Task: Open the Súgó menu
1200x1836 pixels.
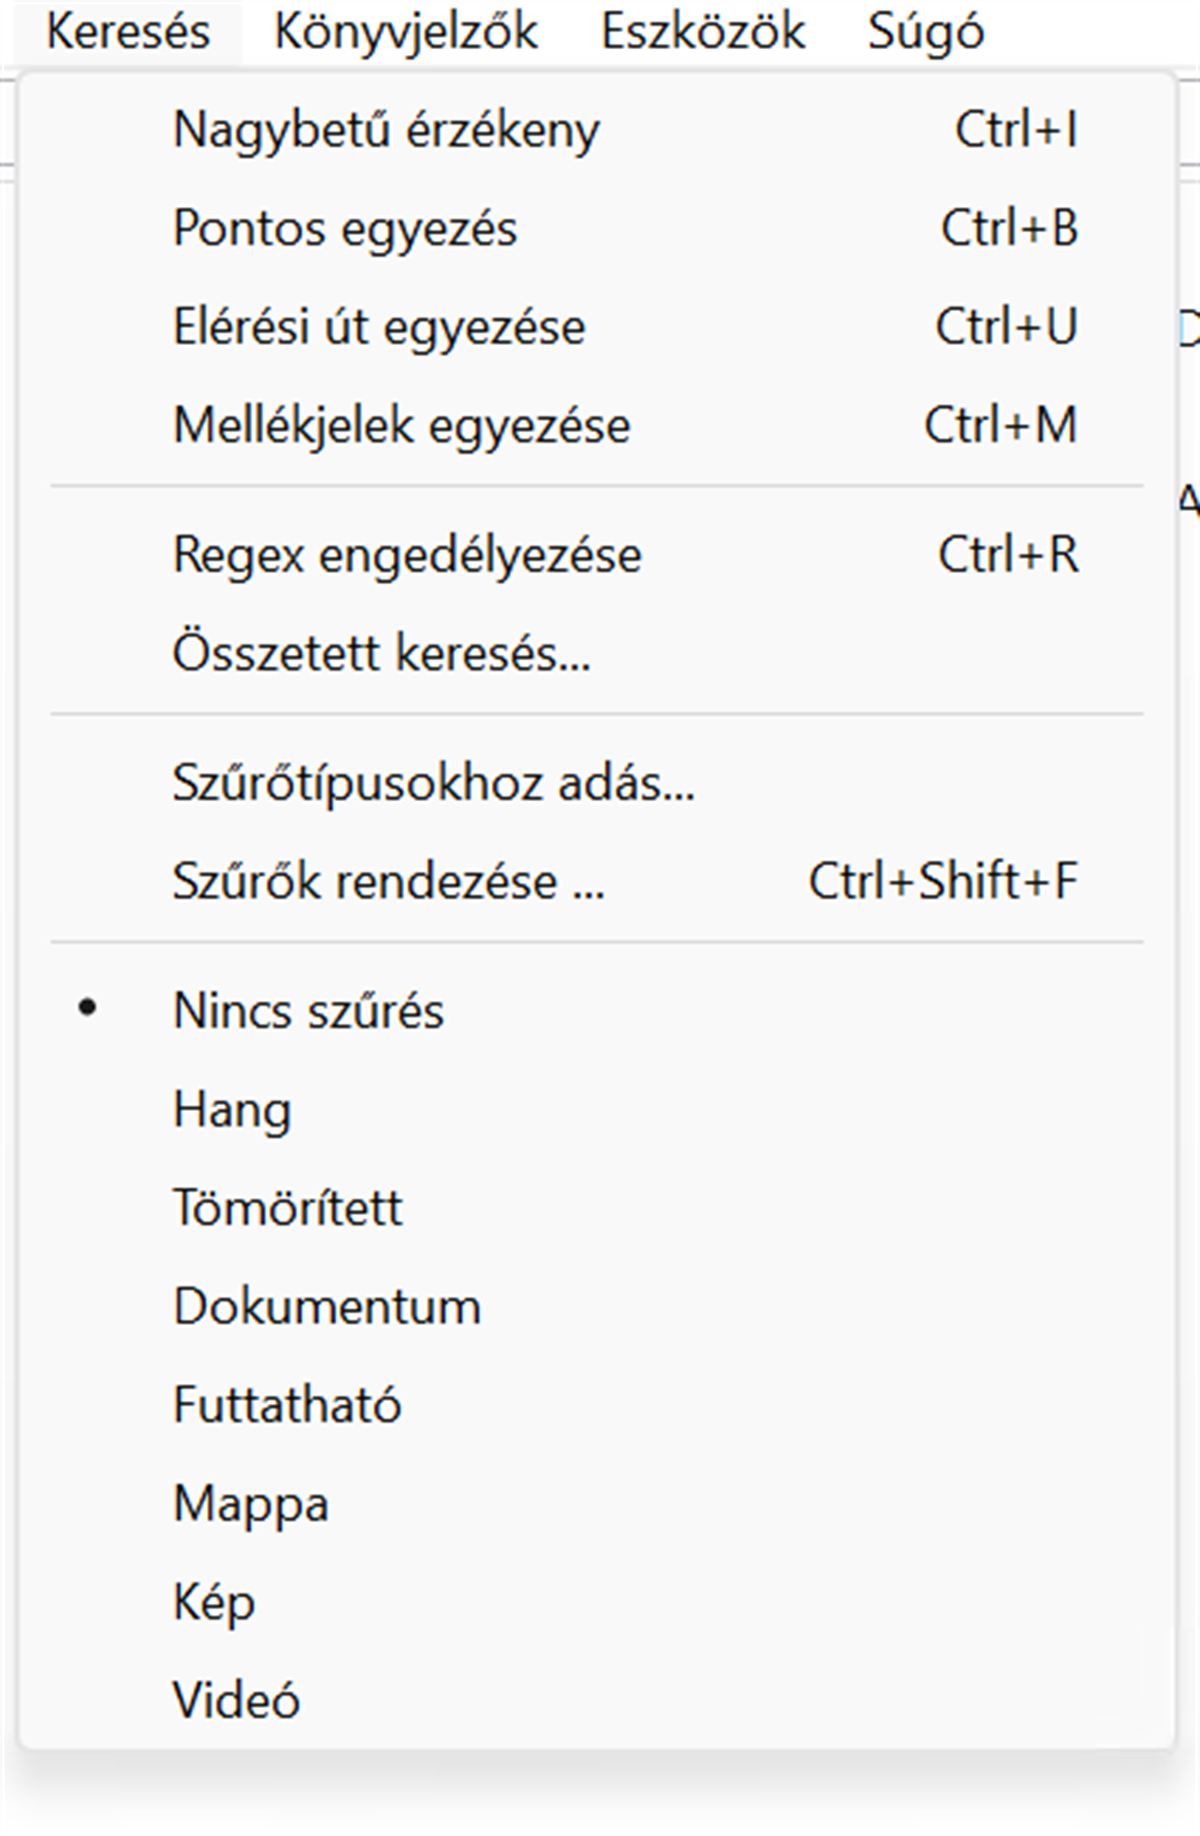Action: click(925, 32)
